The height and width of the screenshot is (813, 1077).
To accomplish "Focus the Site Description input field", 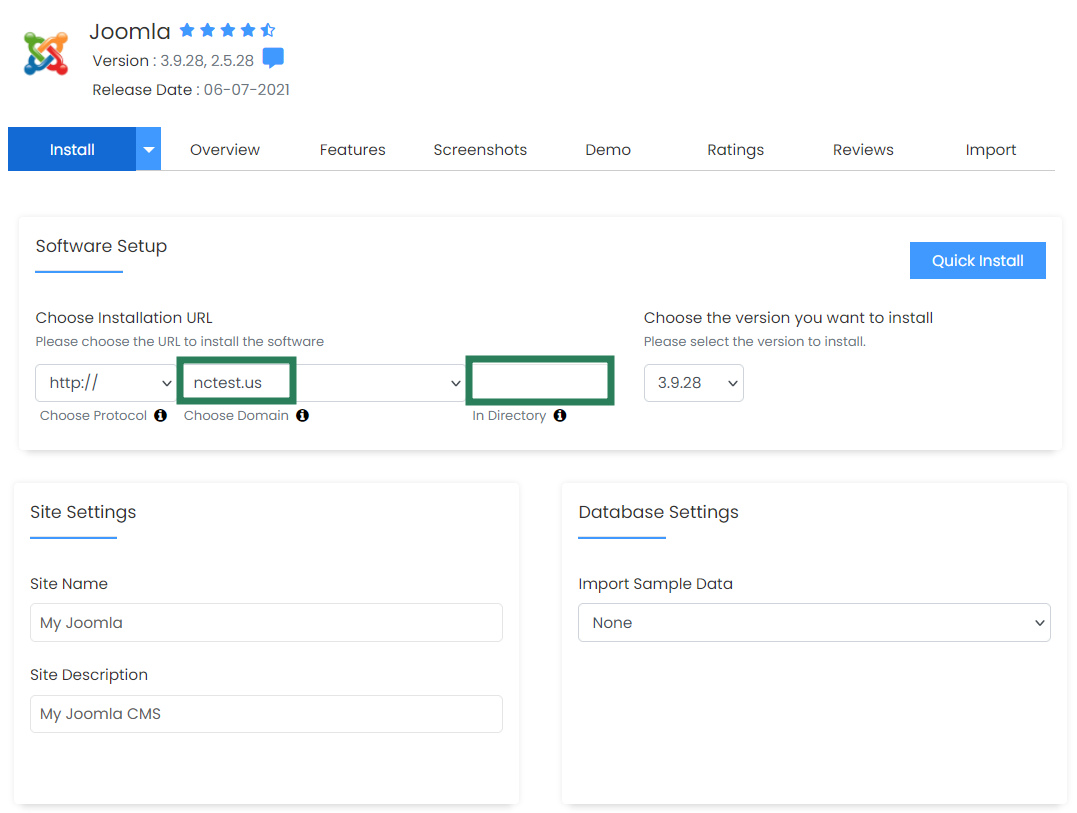I will (x=267, y=714).
